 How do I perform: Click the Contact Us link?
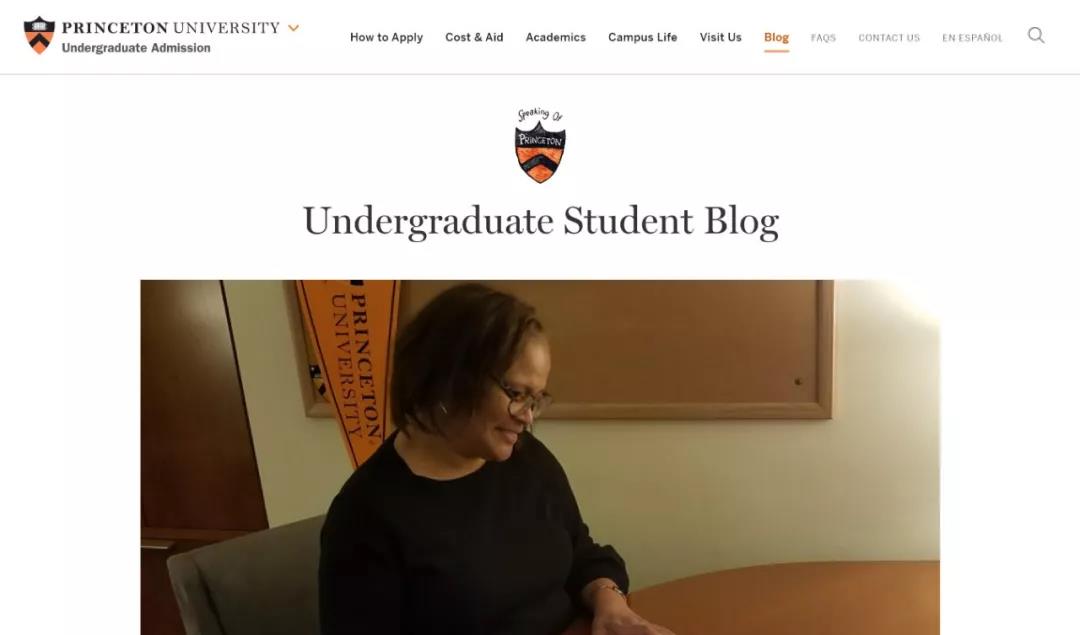[x=889, y=38]
